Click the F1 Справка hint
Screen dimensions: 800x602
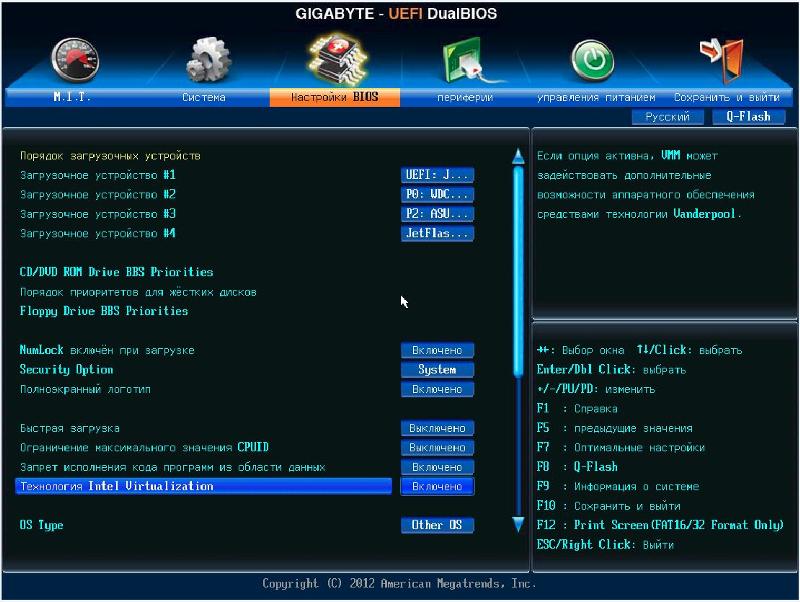click(577, 409)
